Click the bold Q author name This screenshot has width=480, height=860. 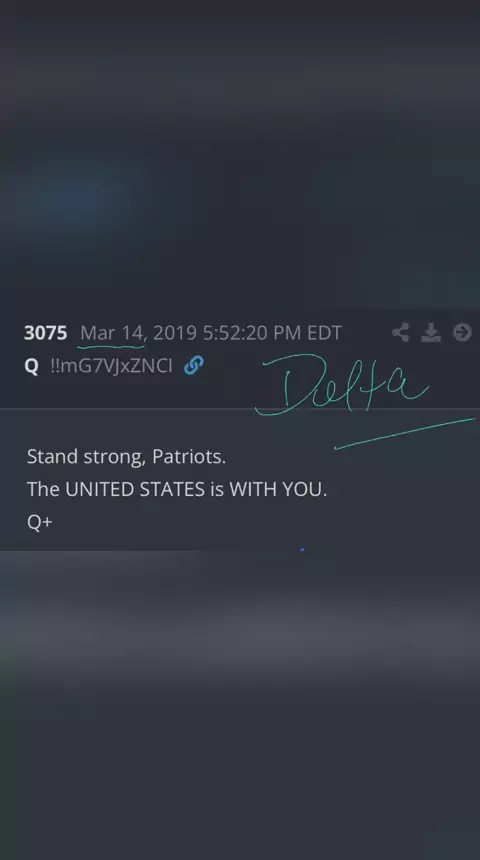(32, 366)
